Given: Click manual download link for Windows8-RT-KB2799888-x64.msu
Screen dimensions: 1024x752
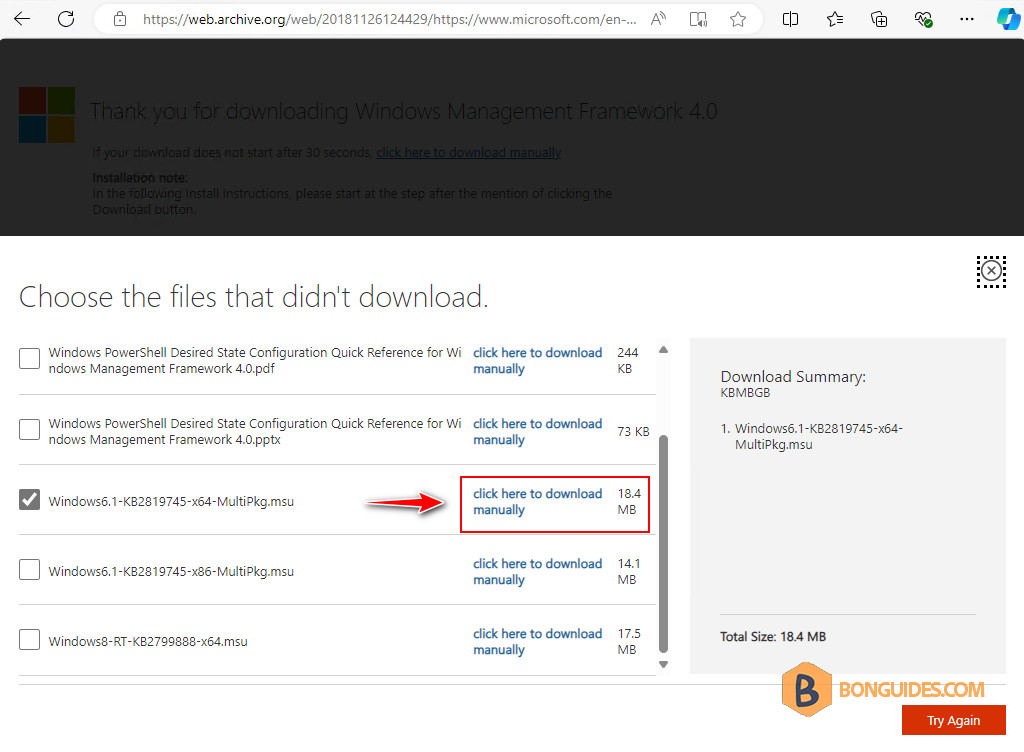Looking at the screenshot, I should (x=537, y=642).
